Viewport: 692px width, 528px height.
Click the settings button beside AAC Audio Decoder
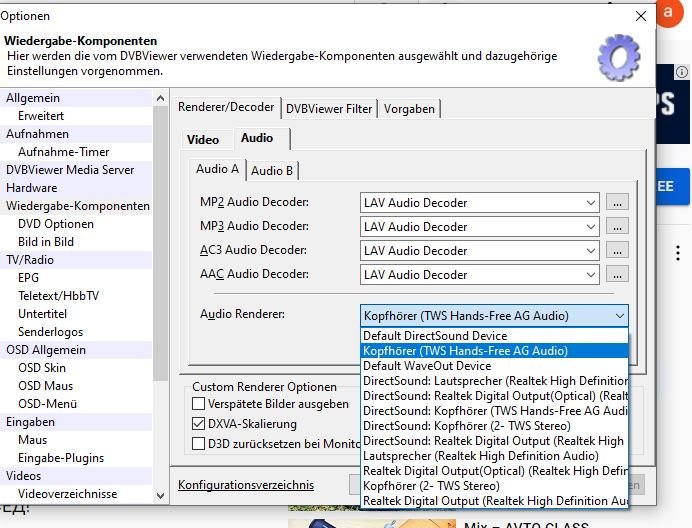coord(618,275)
